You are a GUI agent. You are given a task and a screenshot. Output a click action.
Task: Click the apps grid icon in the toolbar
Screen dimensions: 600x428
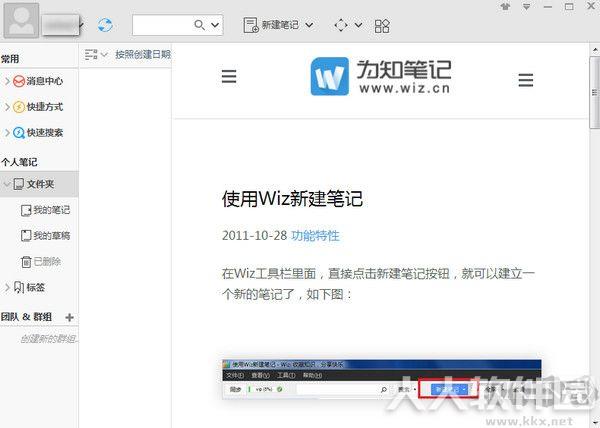[382, 26]
